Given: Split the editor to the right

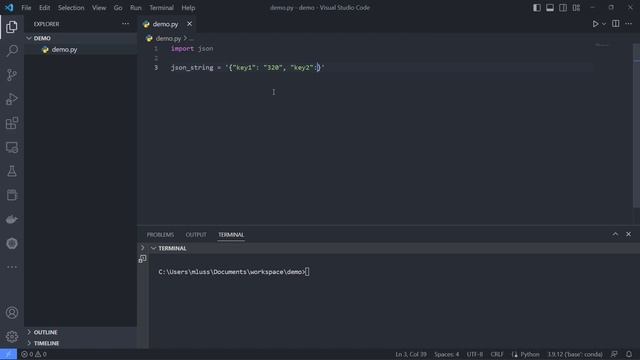Looking at the screenshot, I should (616, 24).
